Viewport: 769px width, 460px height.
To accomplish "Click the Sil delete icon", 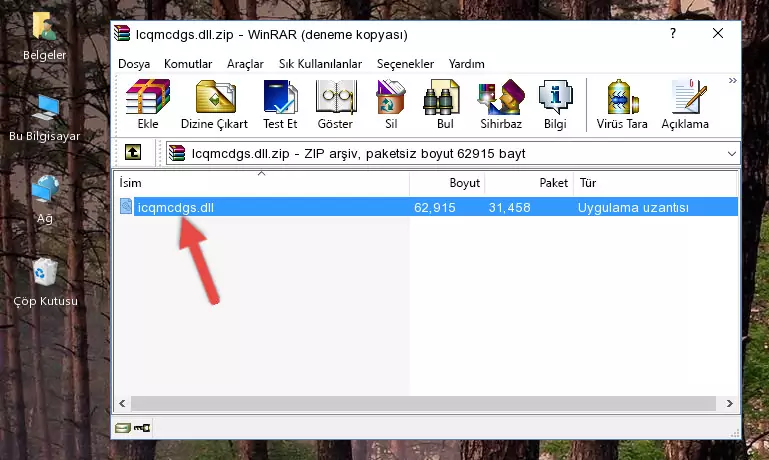I will click(x=391, y=104).
